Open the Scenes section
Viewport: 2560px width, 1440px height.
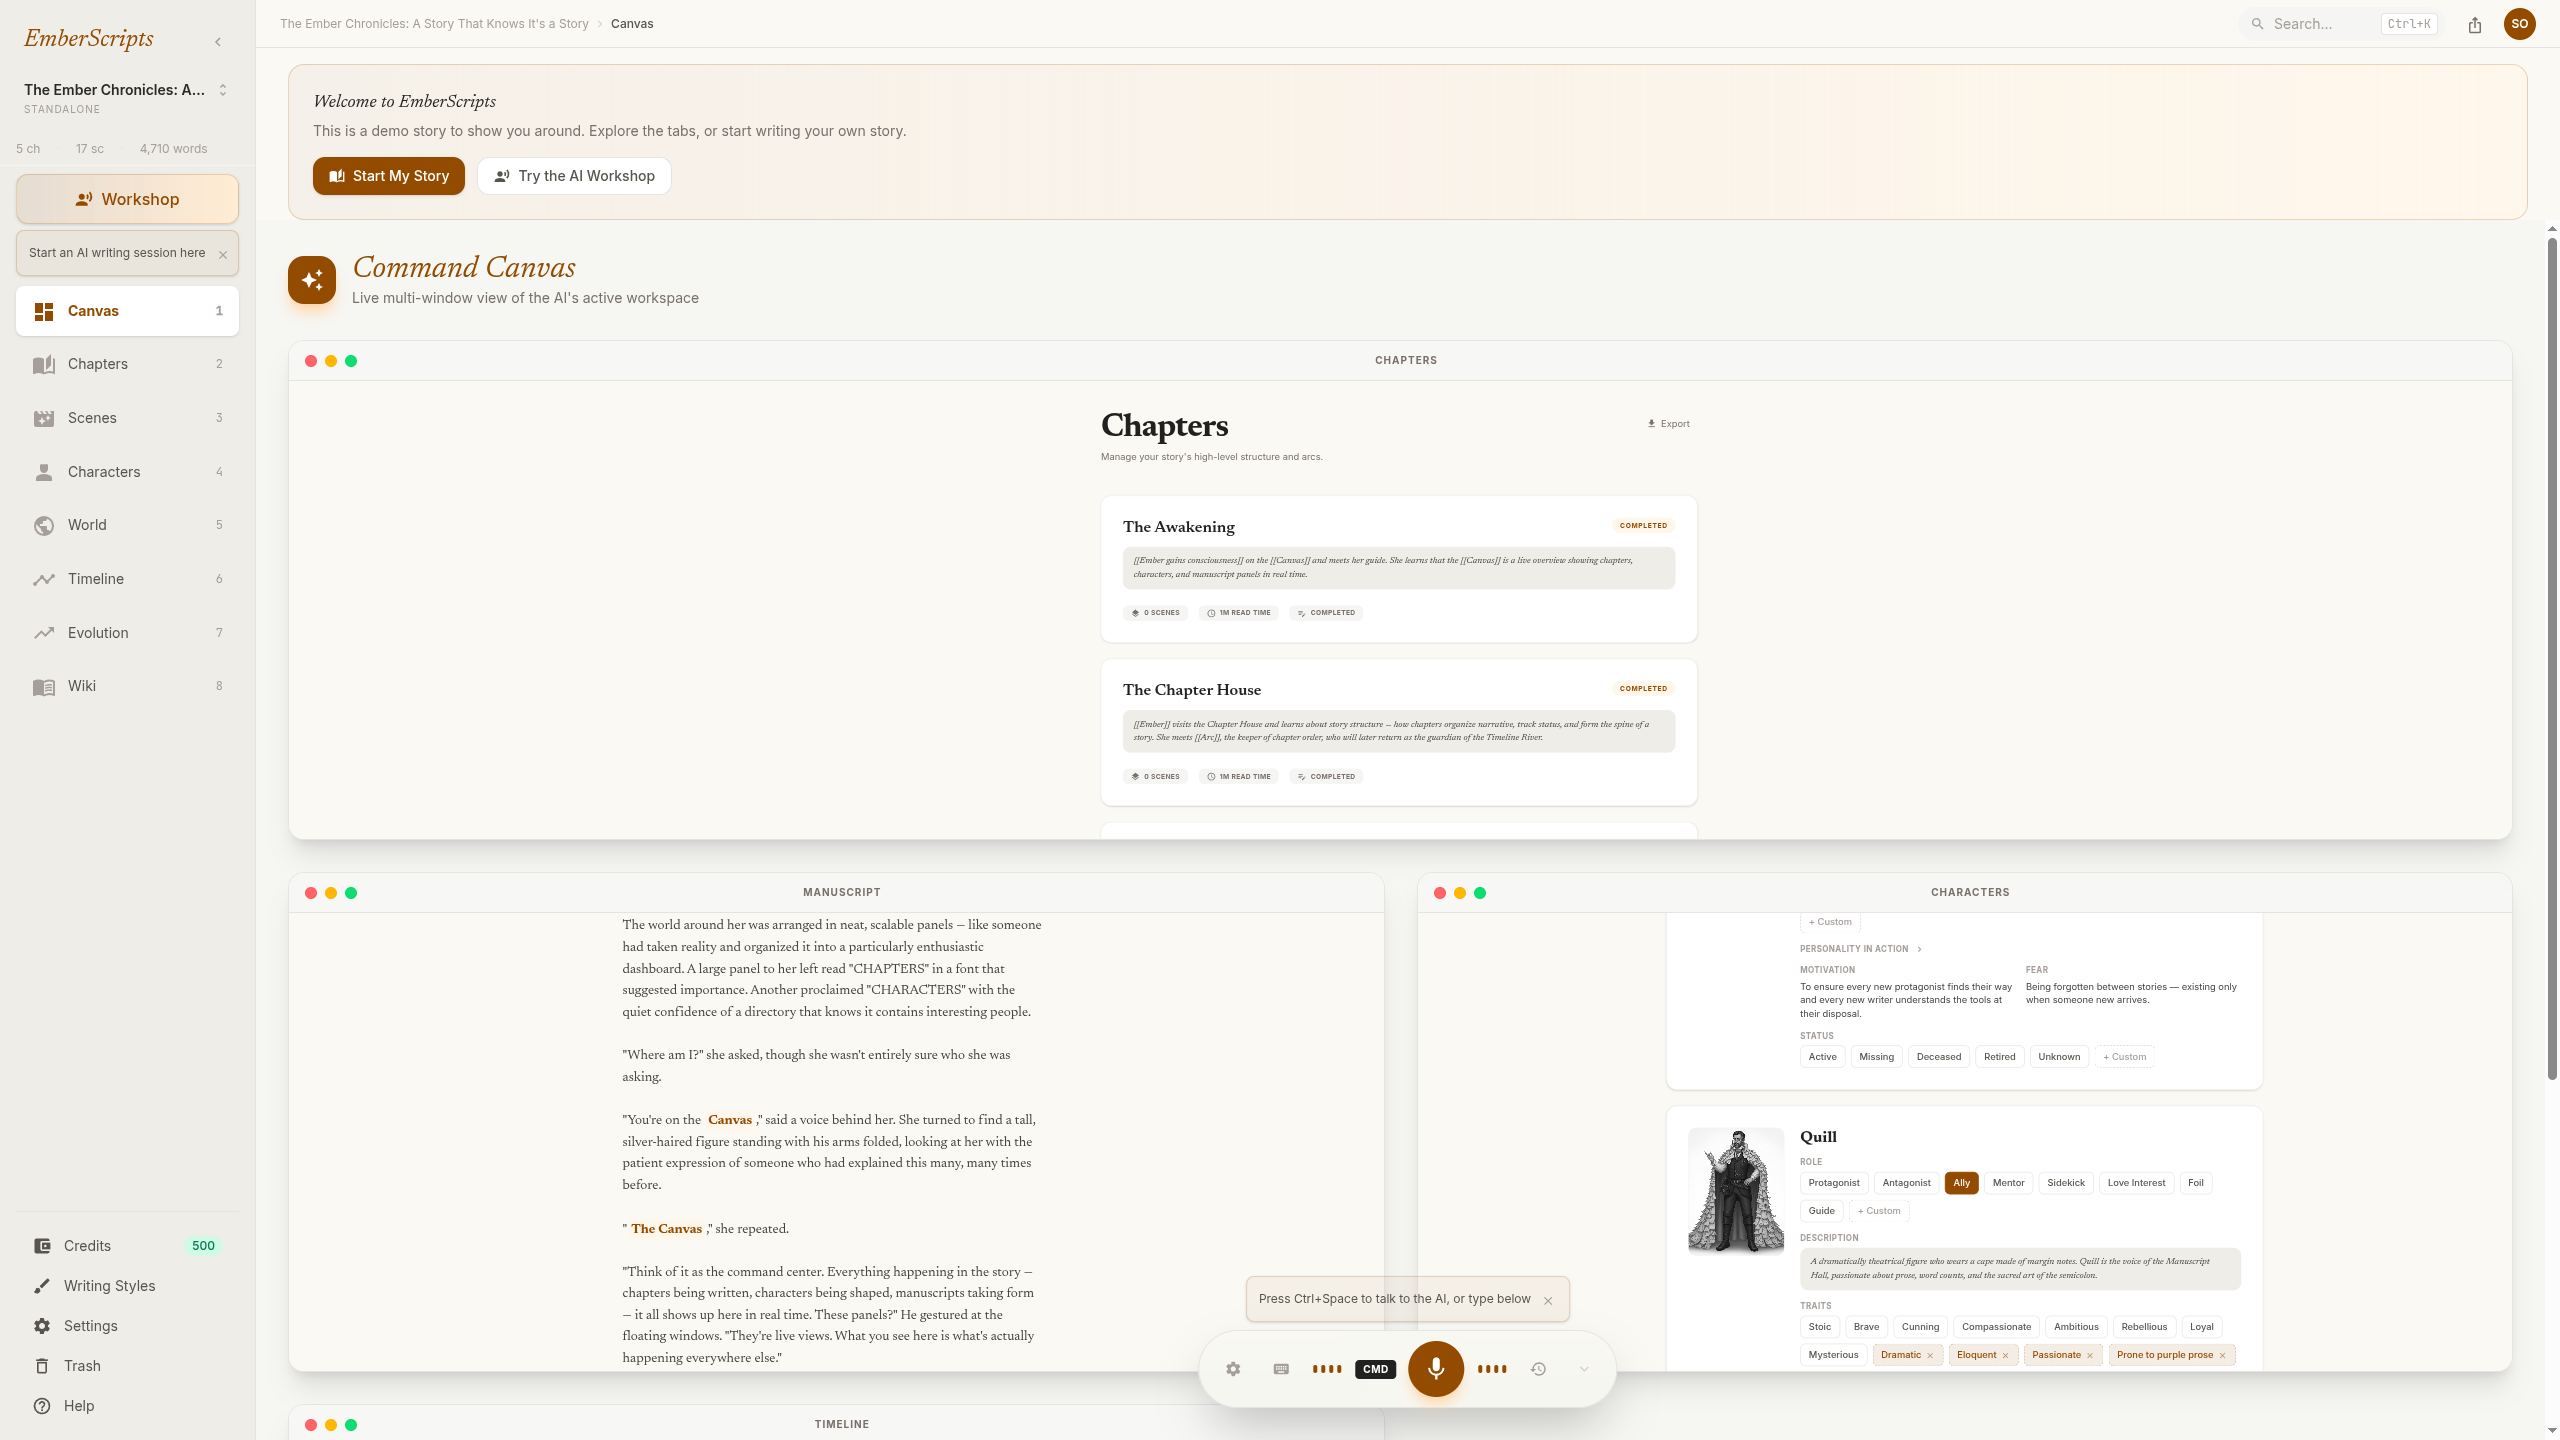point(127,418)
